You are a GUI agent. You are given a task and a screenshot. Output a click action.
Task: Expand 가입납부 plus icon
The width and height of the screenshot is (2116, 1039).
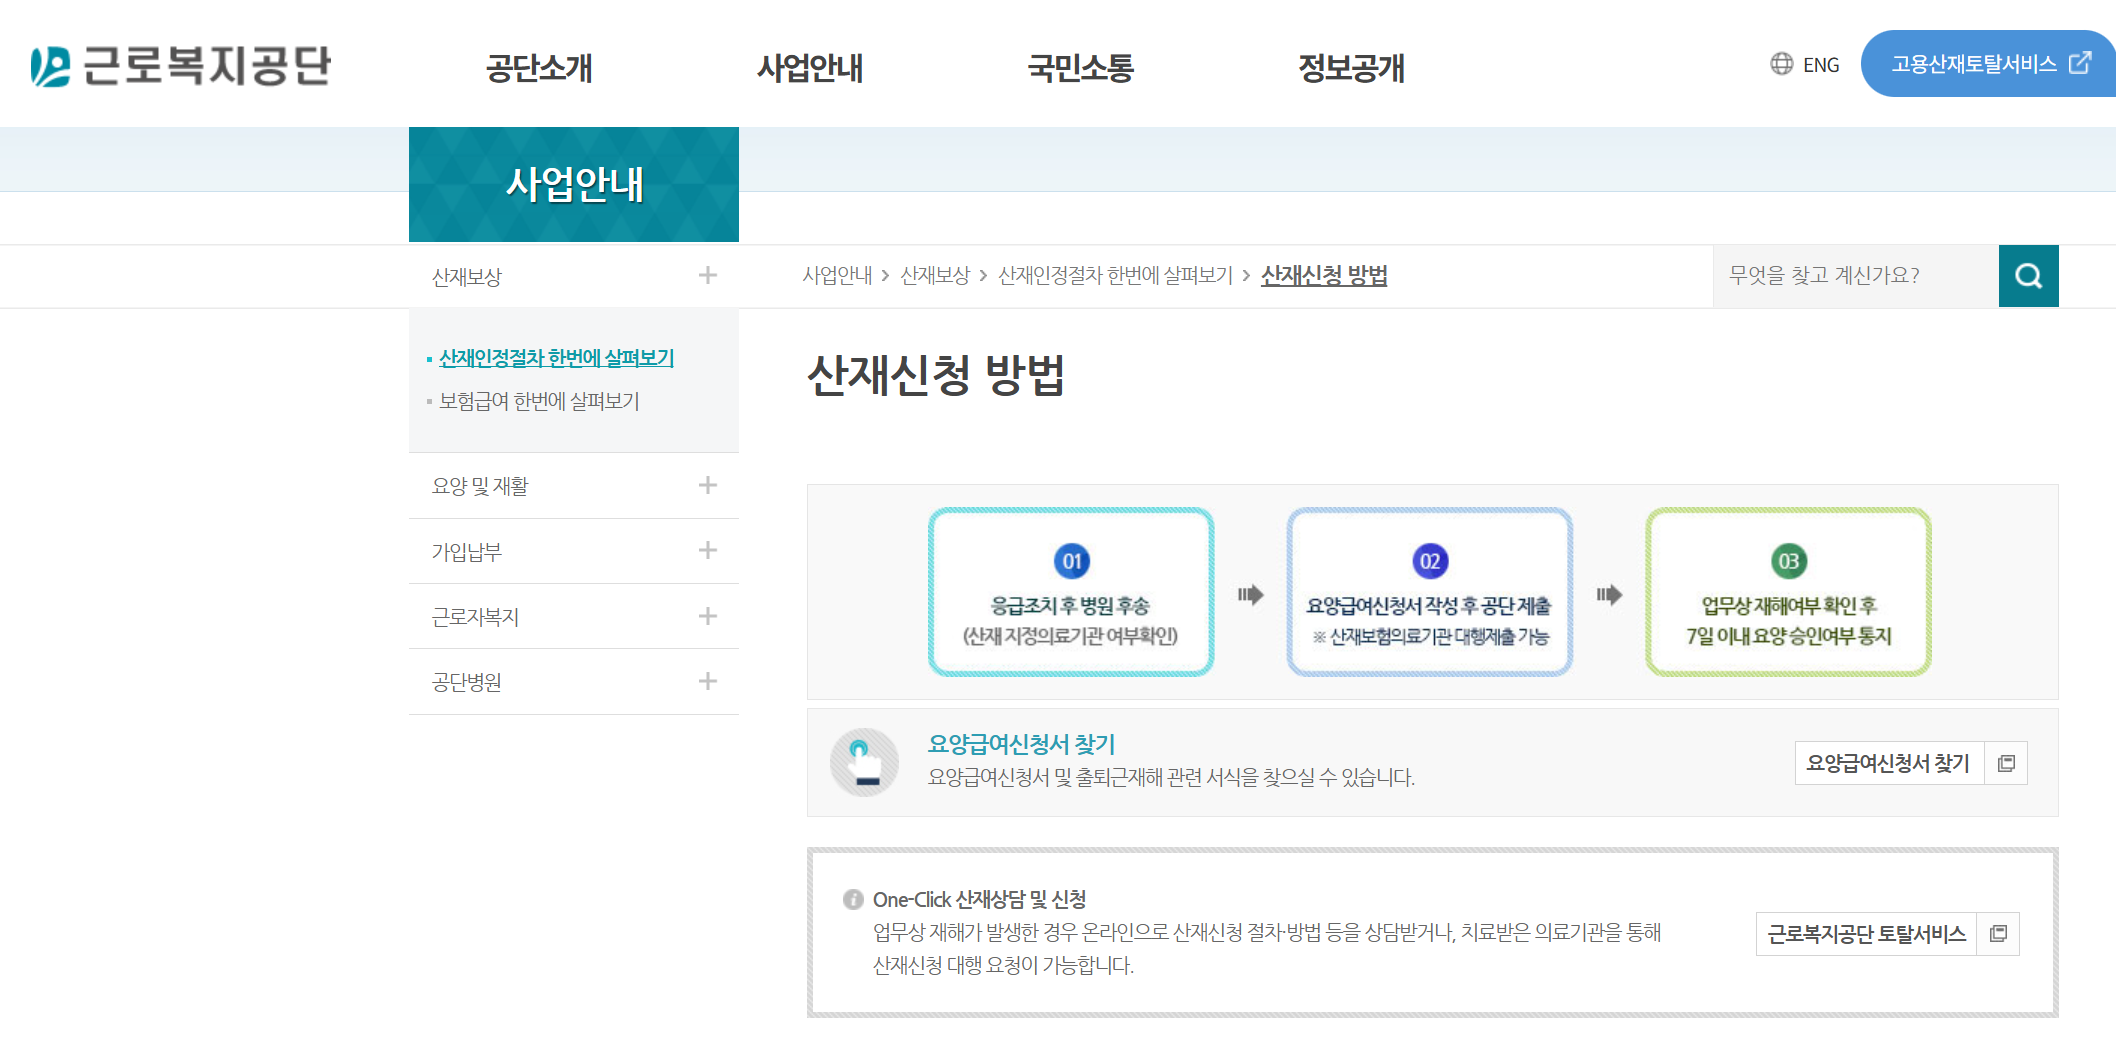point(708,550)
